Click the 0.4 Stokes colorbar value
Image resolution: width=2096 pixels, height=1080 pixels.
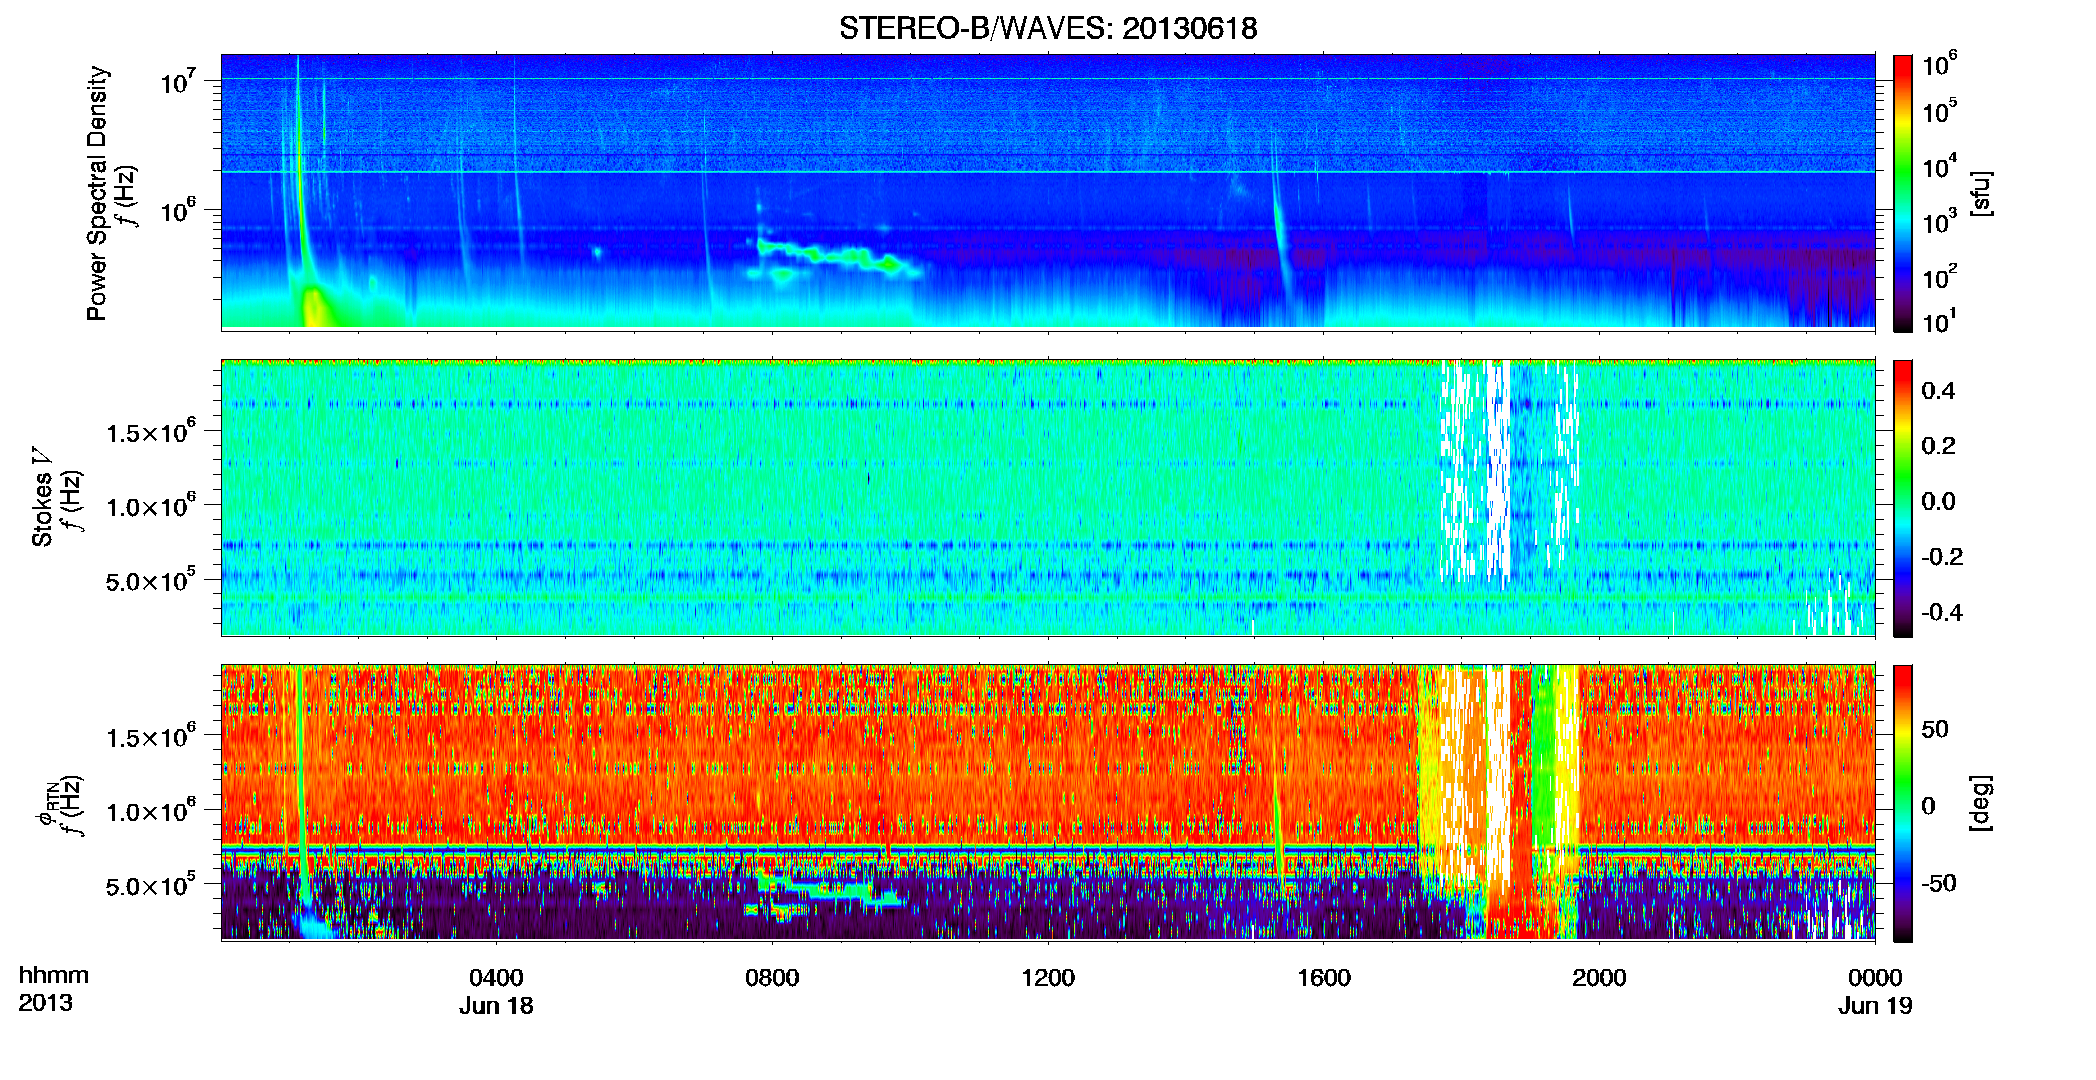[x=1938, y=391]
